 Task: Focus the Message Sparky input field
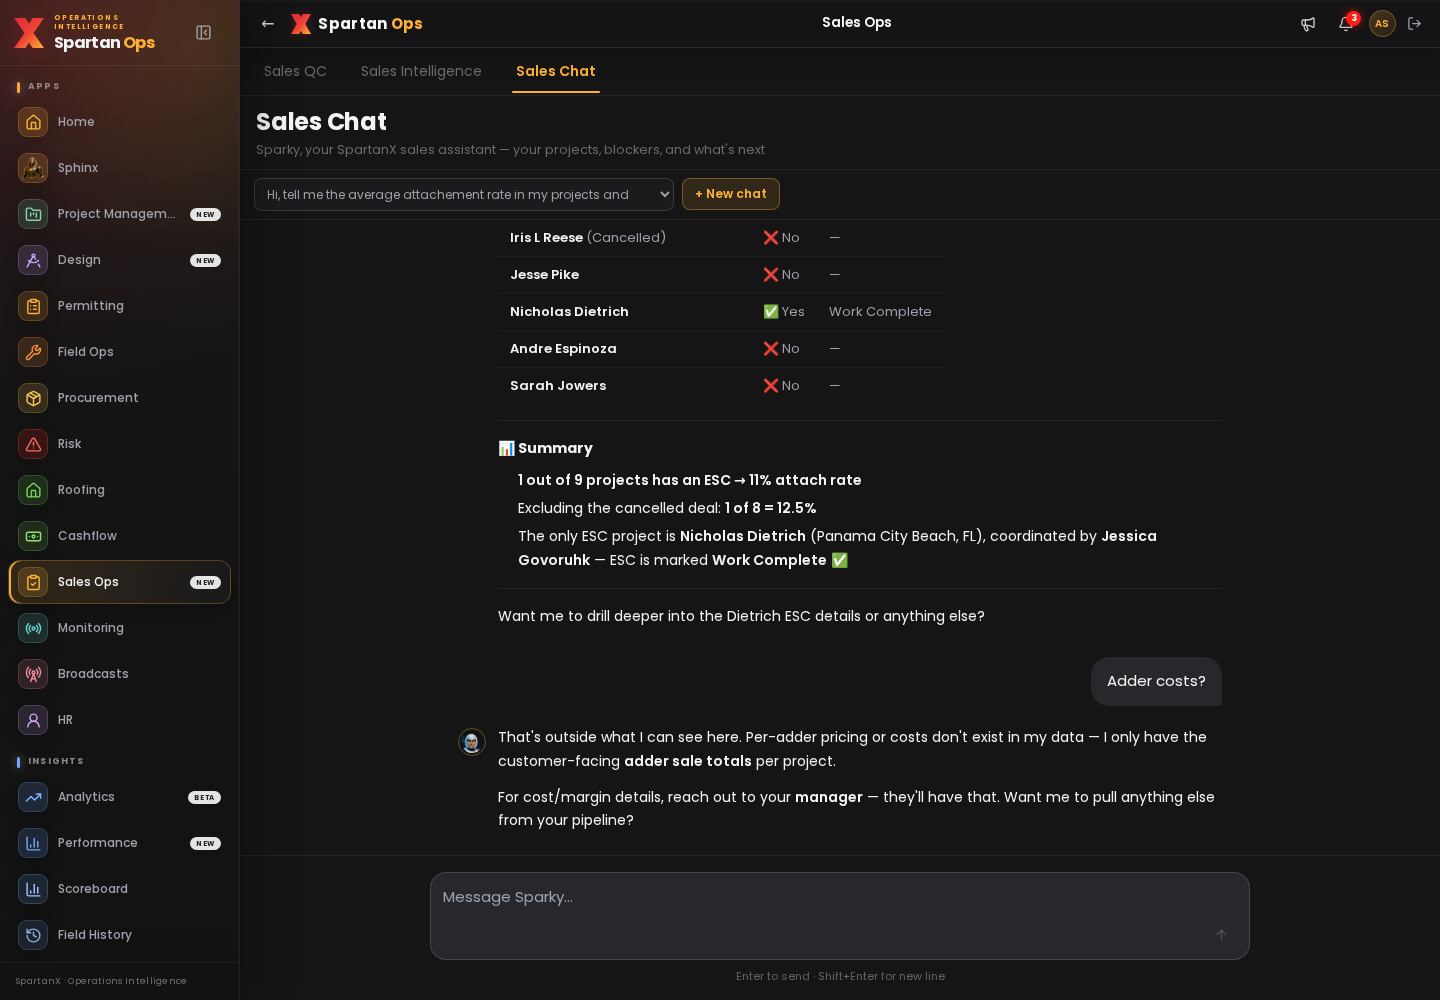(x=840, y=916)
